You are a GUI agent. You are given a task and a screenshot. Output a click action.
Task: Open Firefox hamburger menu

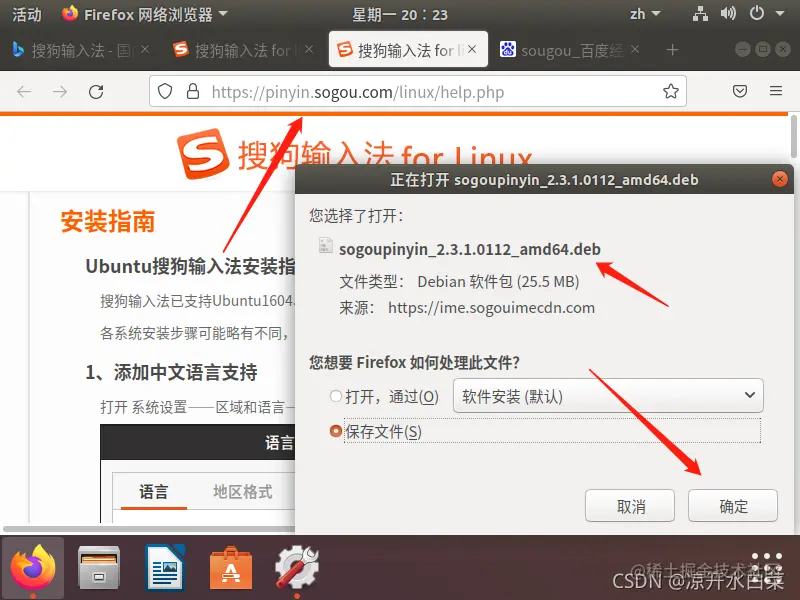[x=776, y=91]
